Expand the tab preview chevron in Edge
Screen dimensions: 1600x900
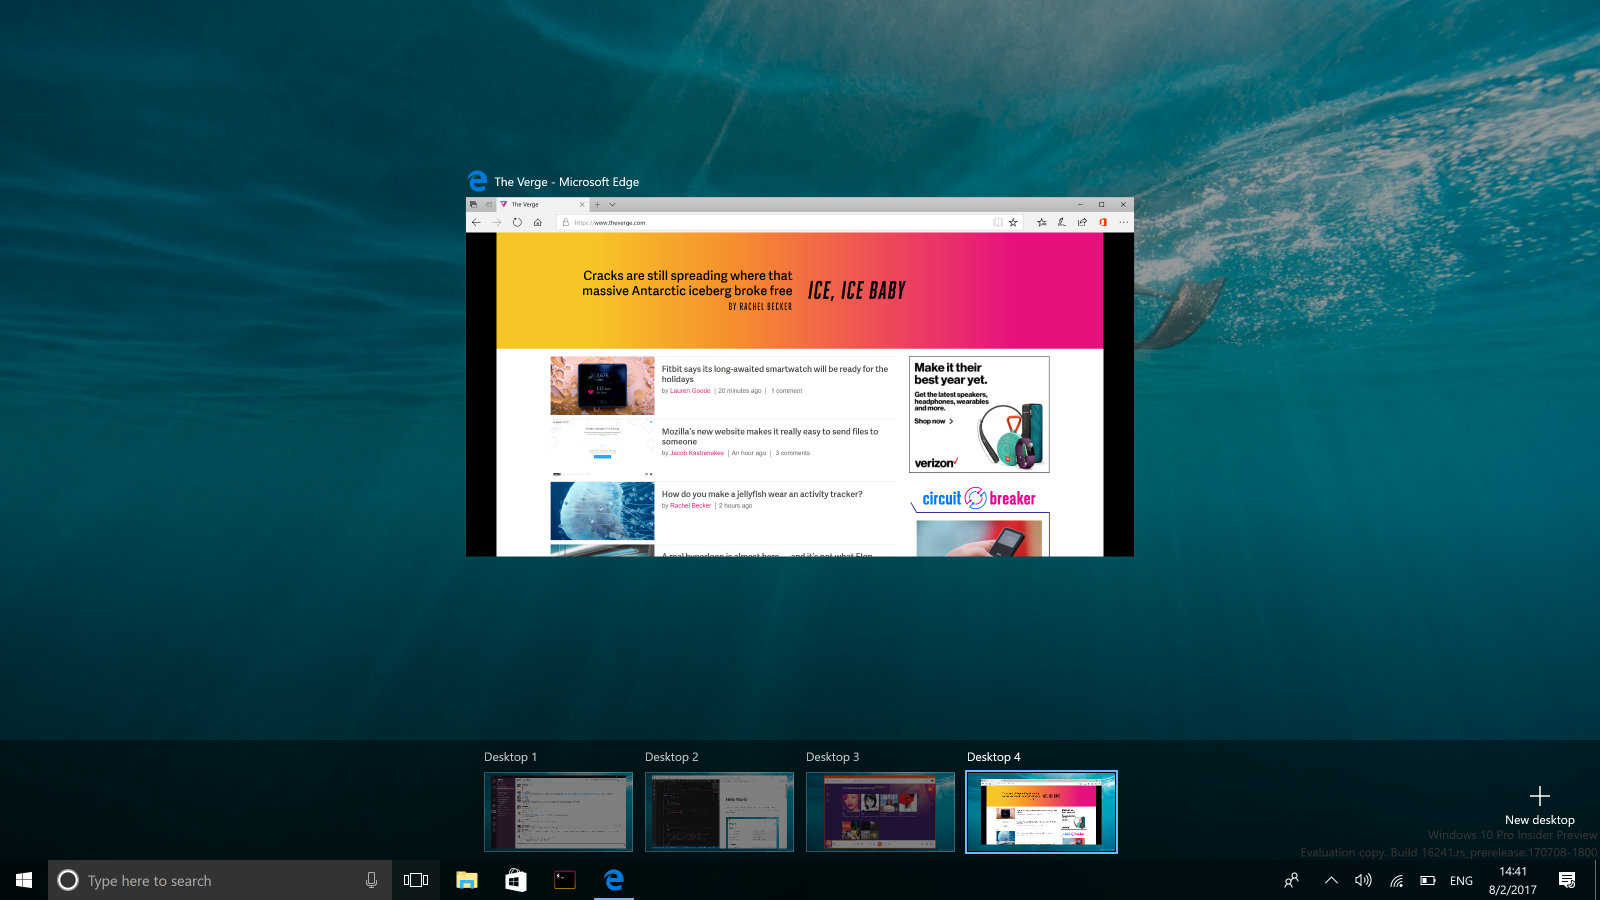tap(613, 204)
